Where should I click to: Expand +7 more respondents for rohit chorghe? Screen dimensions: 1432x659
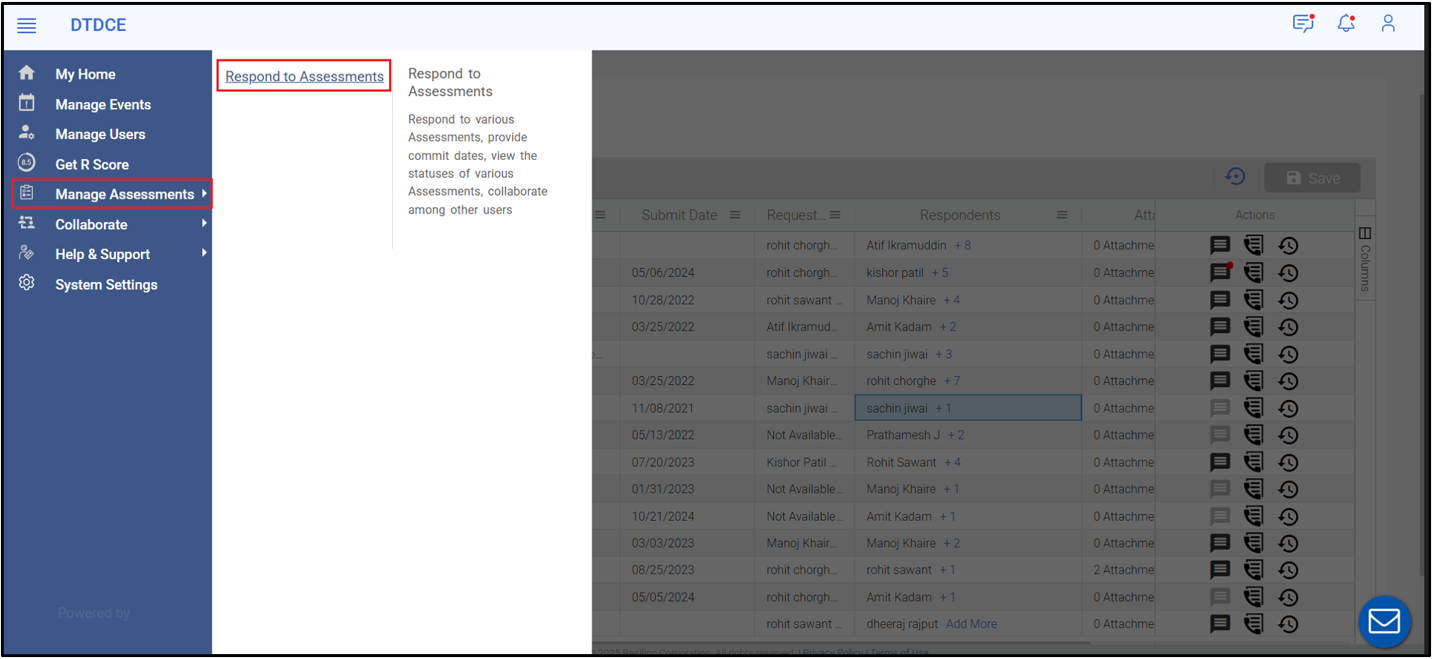coord(951,381)
